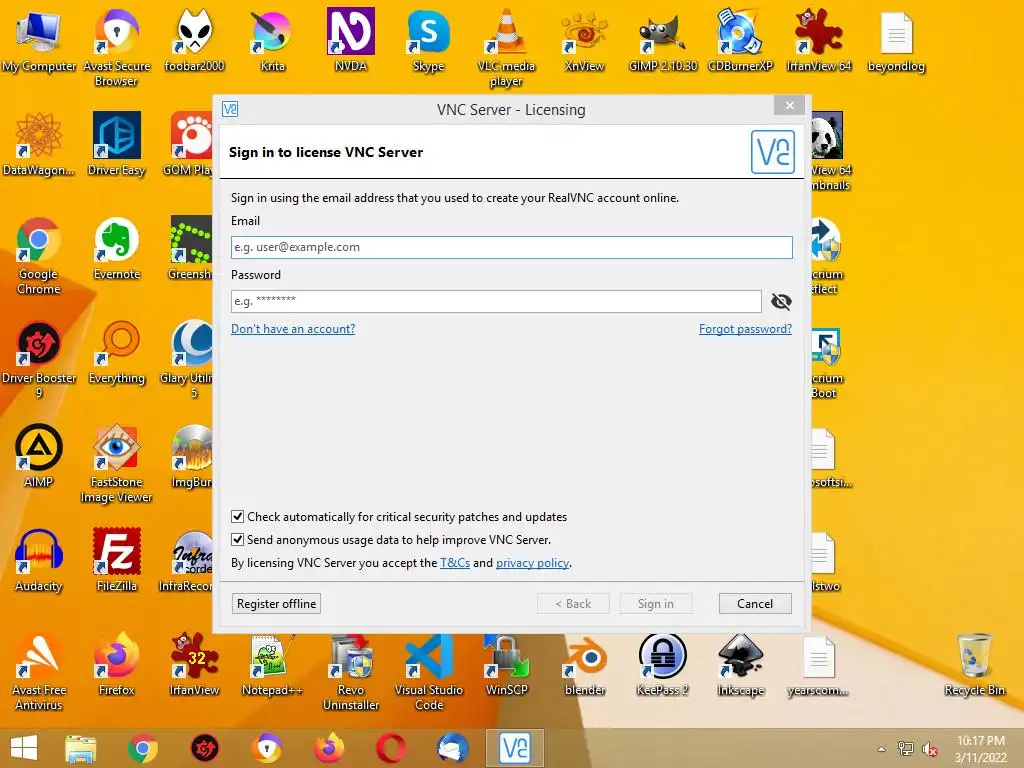Select the Notepad++ desktop icon
This screenshot has height=768, width=1024.
pyautogui.click(x=272, y=664)
